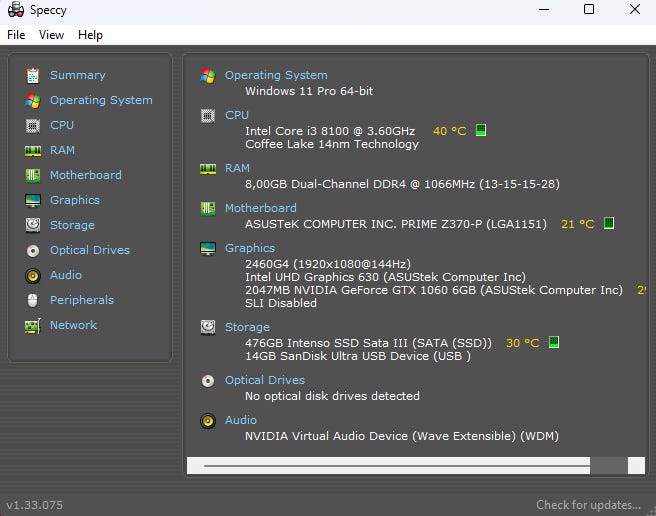Select the Storage drive icon in sidebar
Viewport: 656px width, 516px height.
[x=33, y=225]
